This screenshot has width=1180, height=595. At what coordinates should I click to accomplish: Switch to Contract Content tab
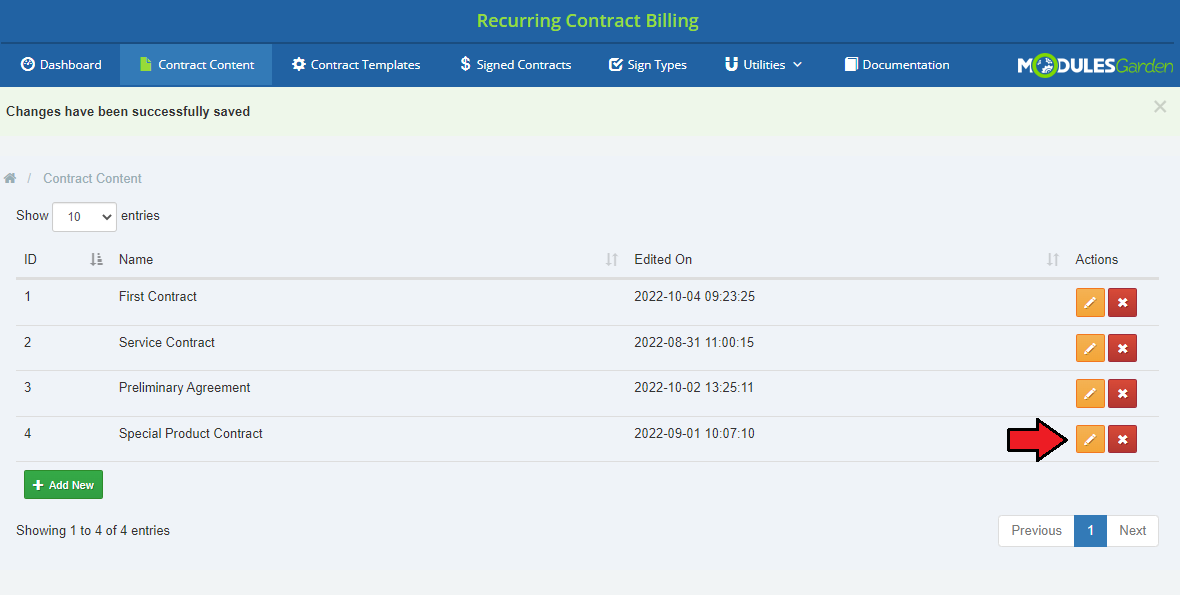(196, 65)
